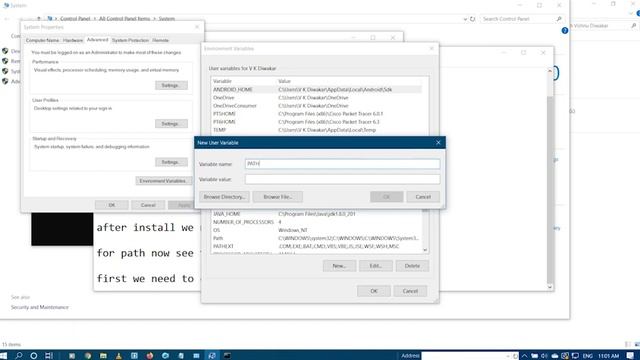
Task: Open Performance Settings button
Action: 171,85
